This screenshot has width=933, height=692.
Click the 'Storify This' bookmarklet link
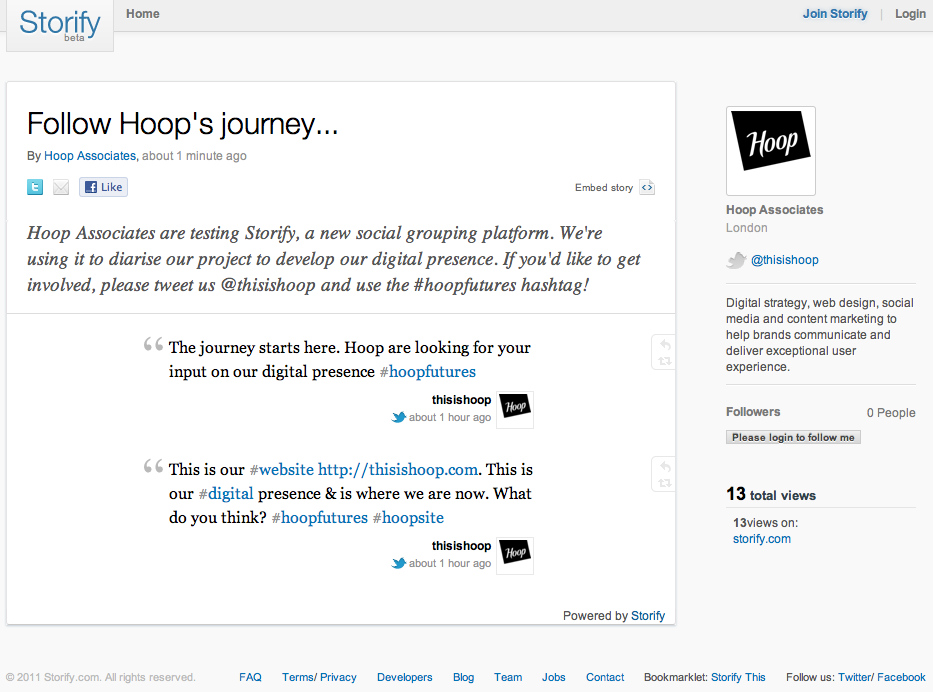pyautogui.click(x=738, y=677)
